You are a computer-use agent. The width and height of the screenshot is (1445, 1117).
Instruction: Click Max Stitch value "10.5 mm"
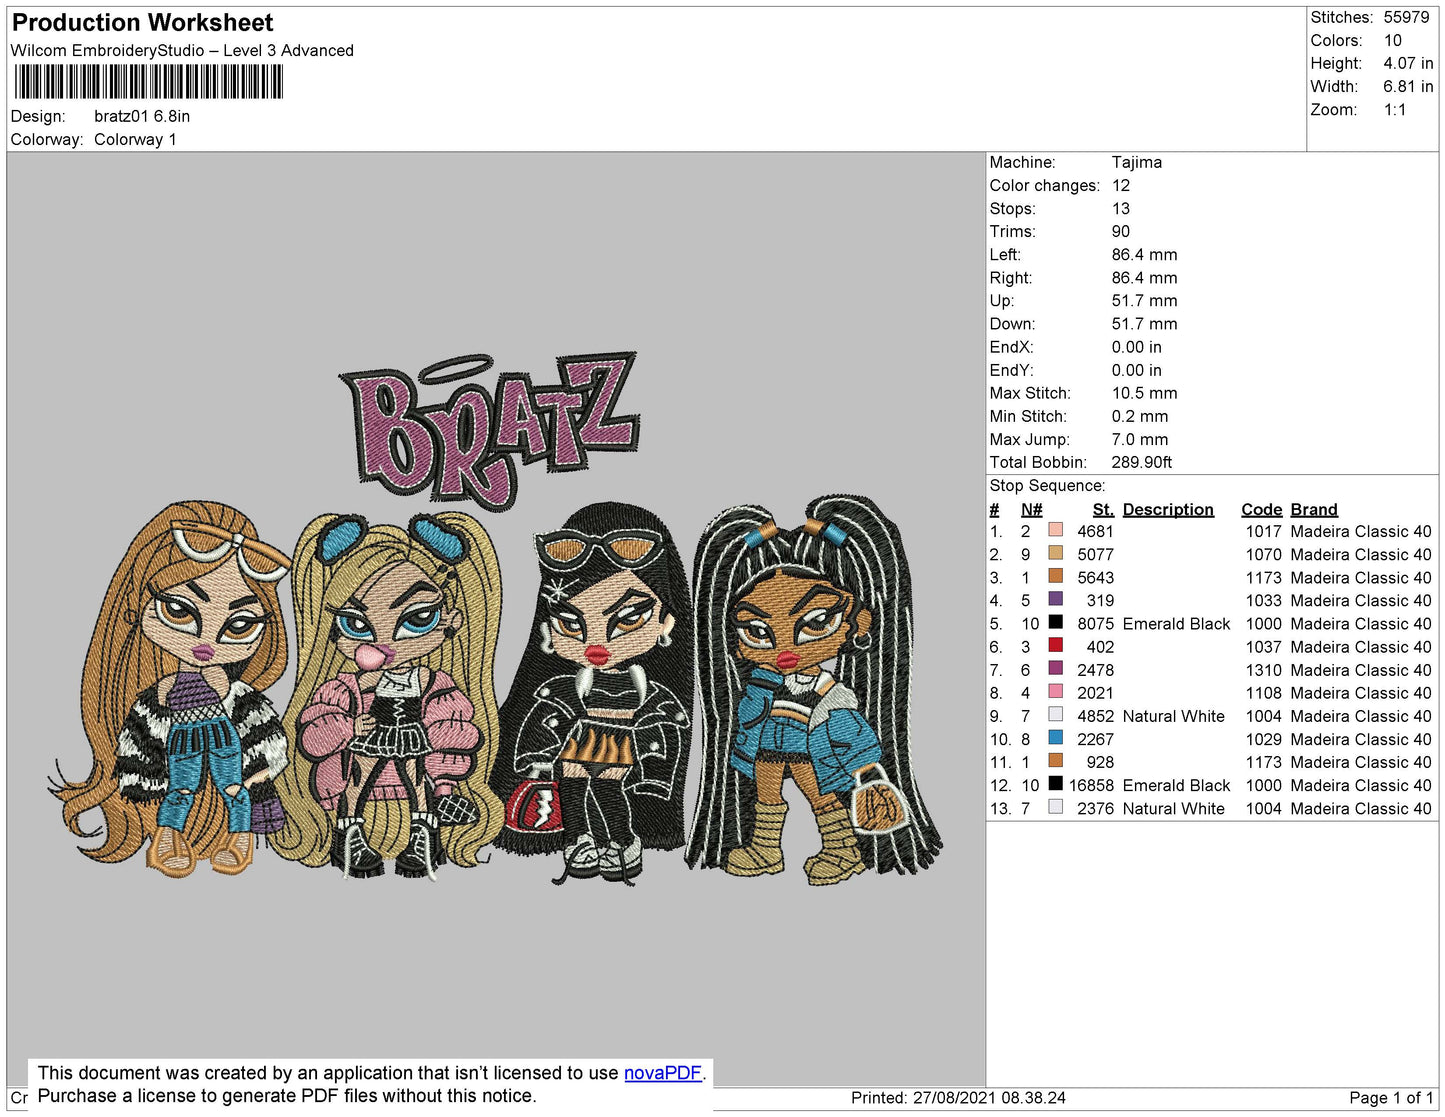pos(1144,393)
